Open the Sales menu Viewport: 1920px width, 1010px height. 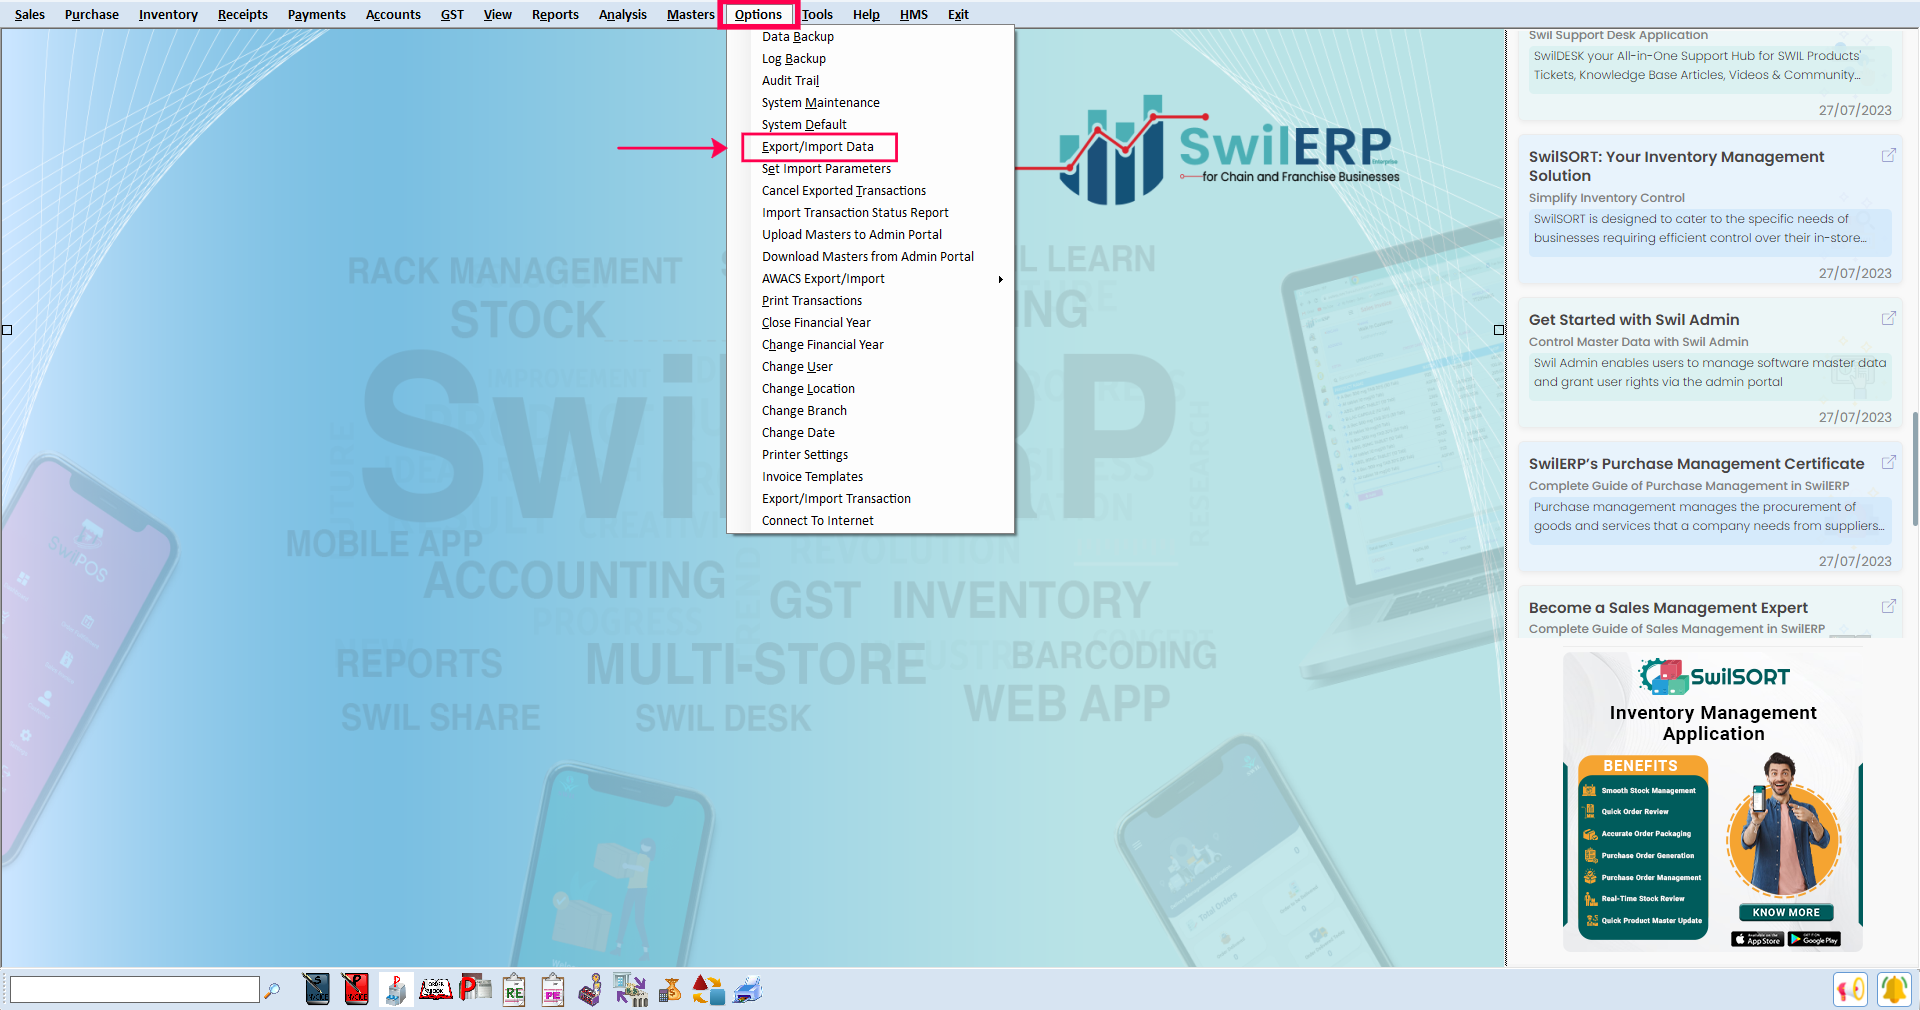30,14
